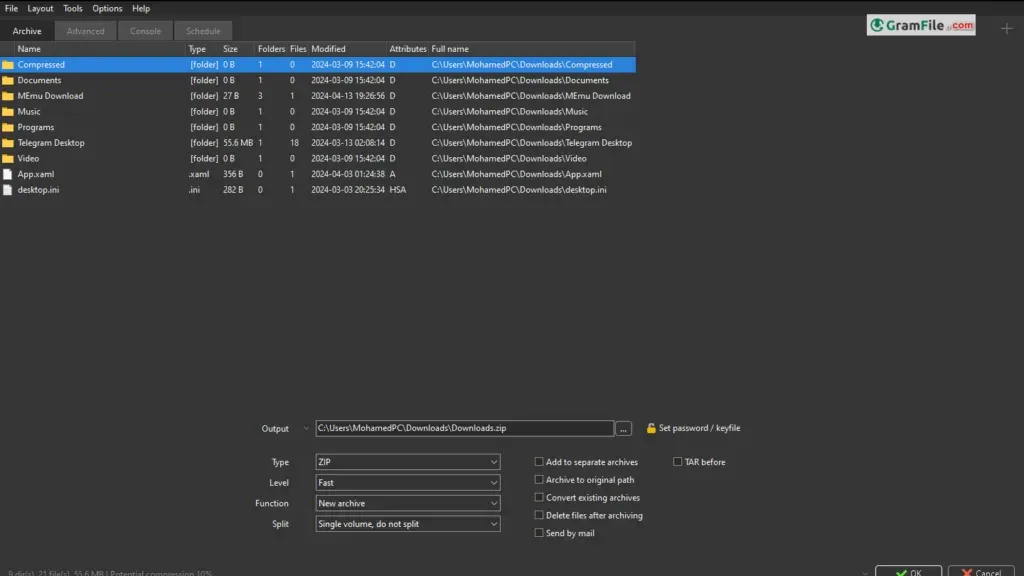
Task: Toggle Convert existing archives
Action: 539,497
